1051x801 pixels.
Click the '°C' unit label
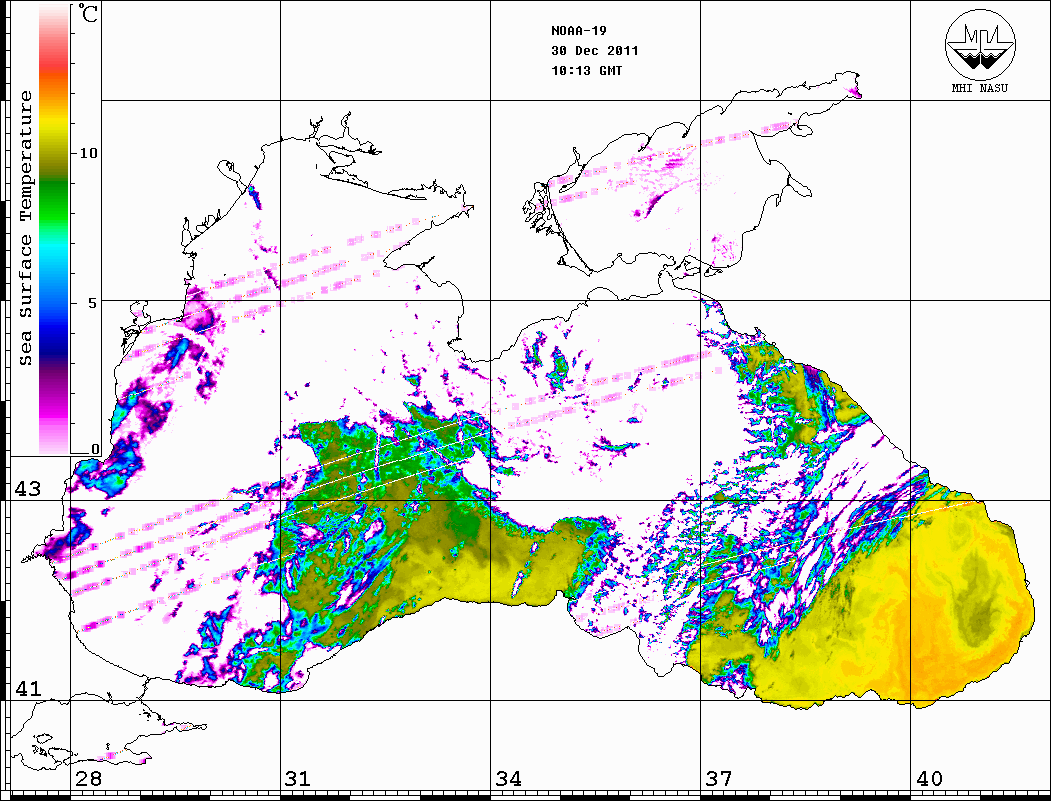click(x=87, y=13)
